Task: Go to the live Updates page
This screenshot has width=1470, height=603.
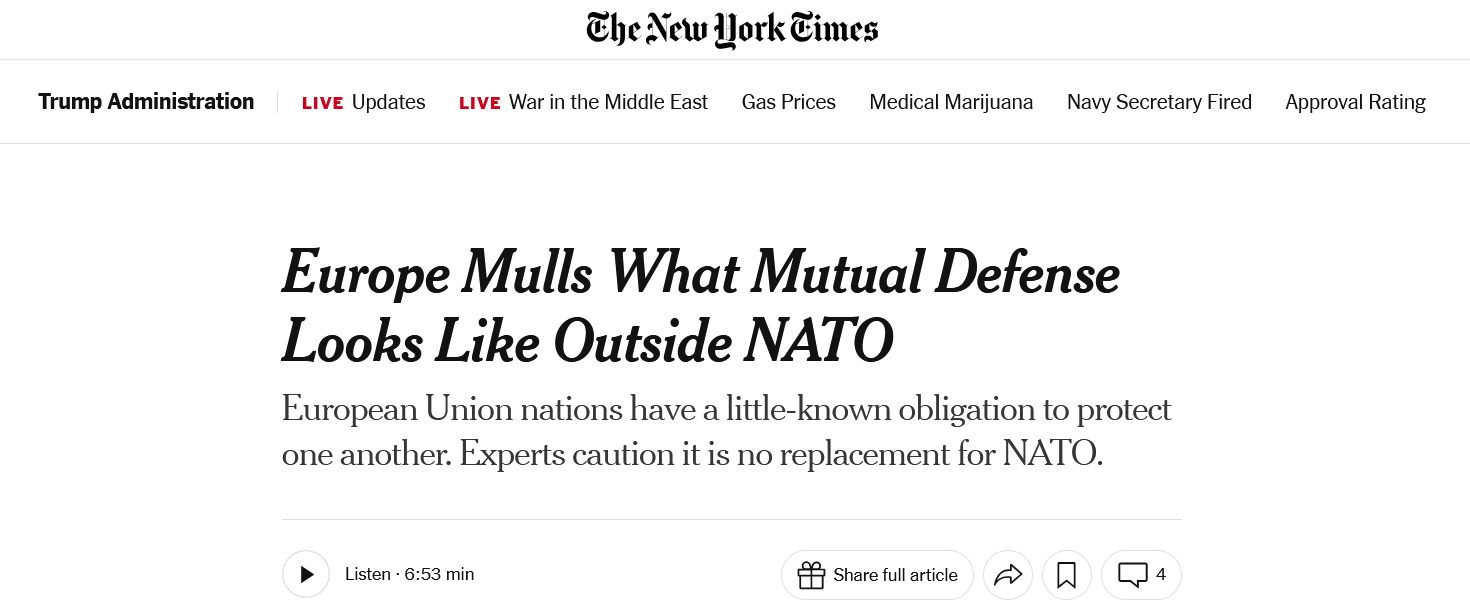Action: pyautogui.click(x=388, y=102)
